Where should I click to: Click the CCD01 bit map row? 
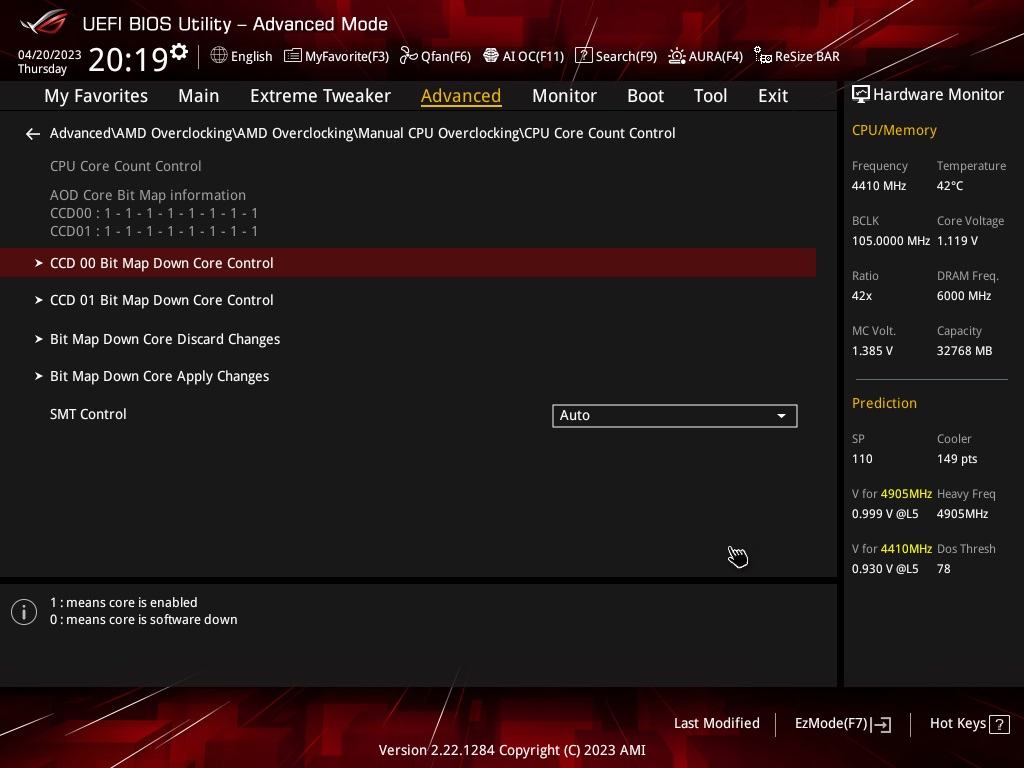pyautogui.click(x=153, y=231)
